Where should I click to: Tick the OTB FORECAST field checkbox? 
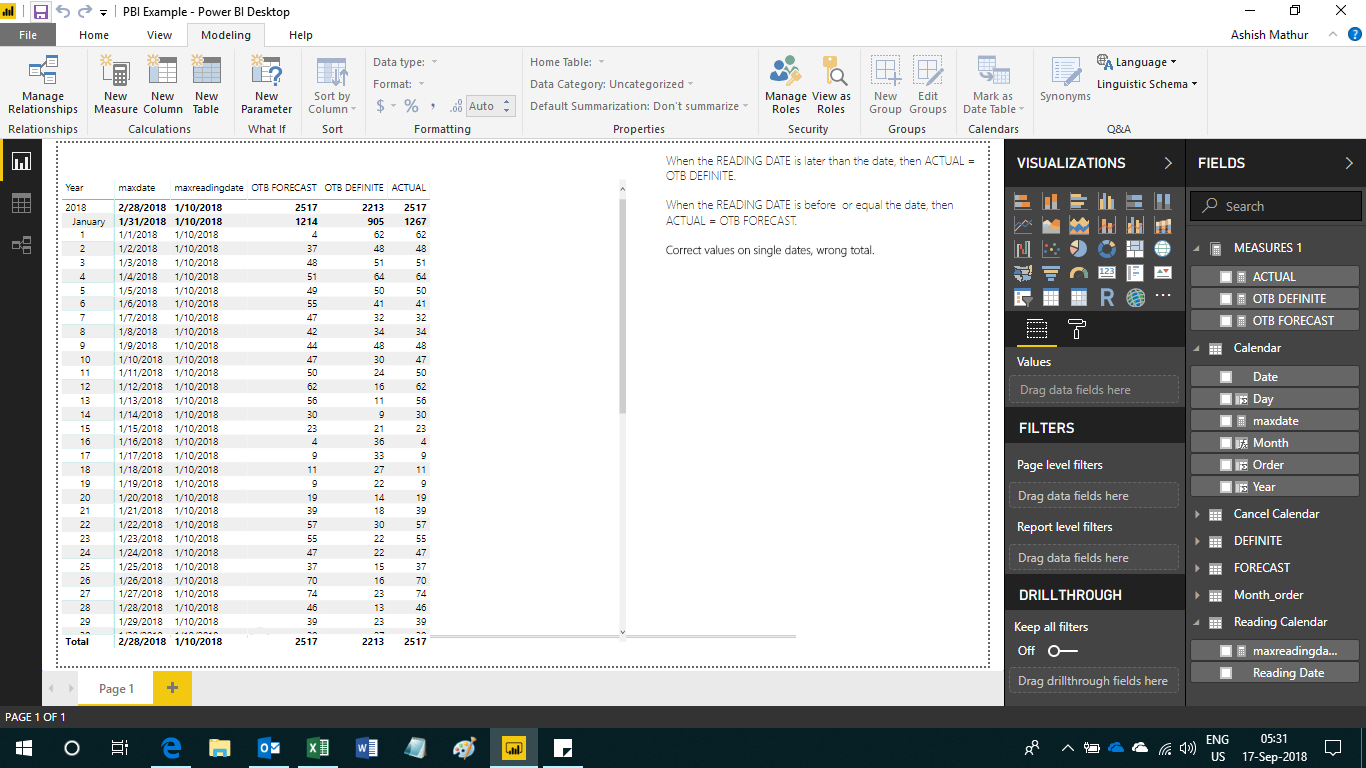point(1226,321)
